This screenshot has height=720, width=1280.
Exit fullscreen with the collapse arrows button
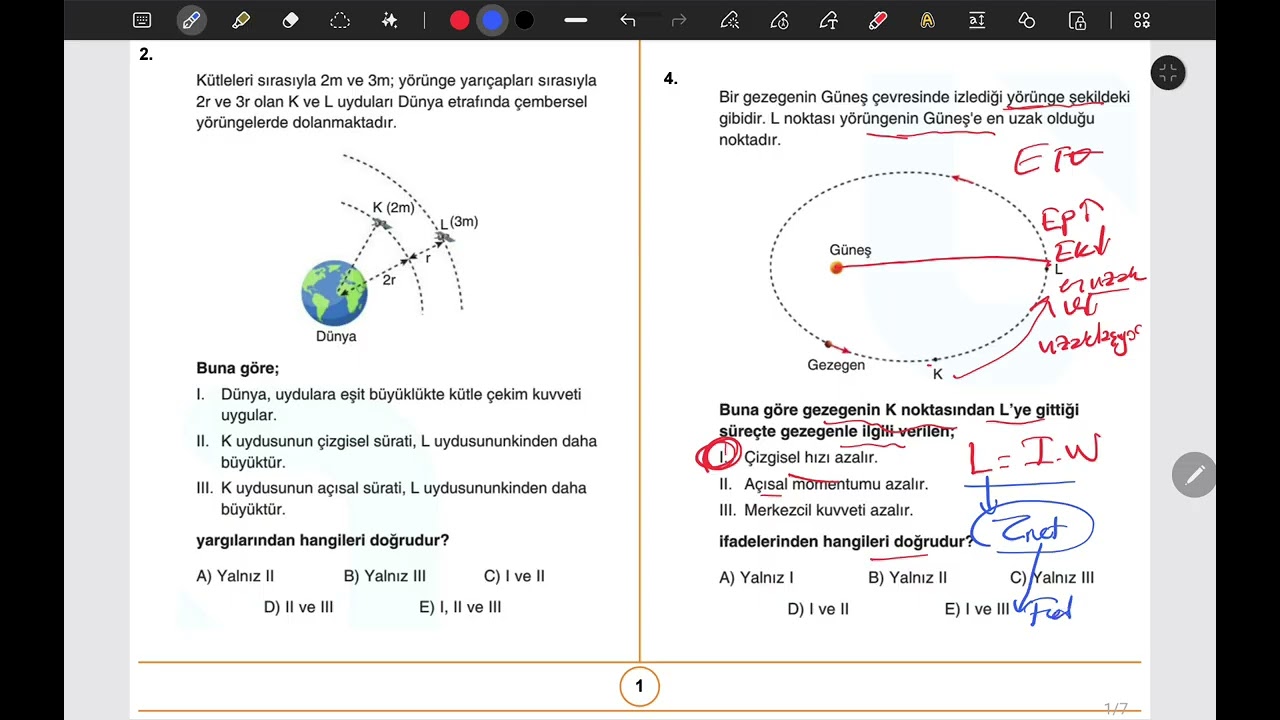[x=1168, y=72]
